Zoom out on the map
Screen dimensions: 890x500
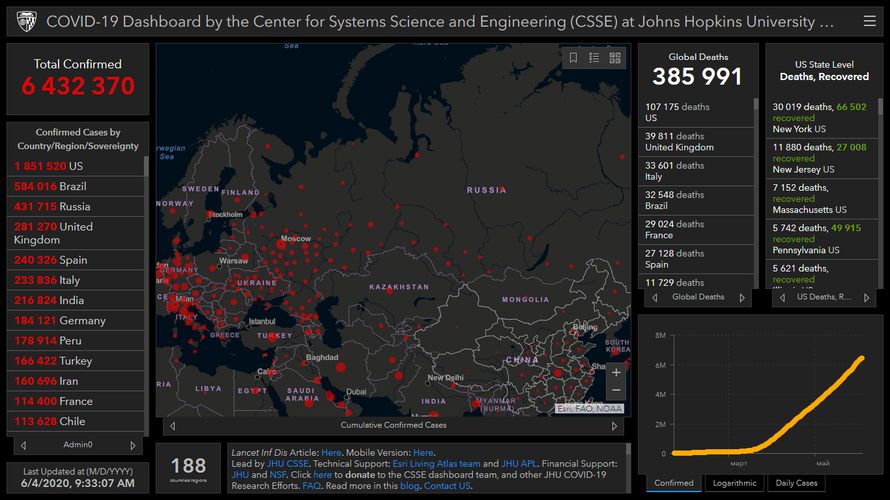[616, 390]
